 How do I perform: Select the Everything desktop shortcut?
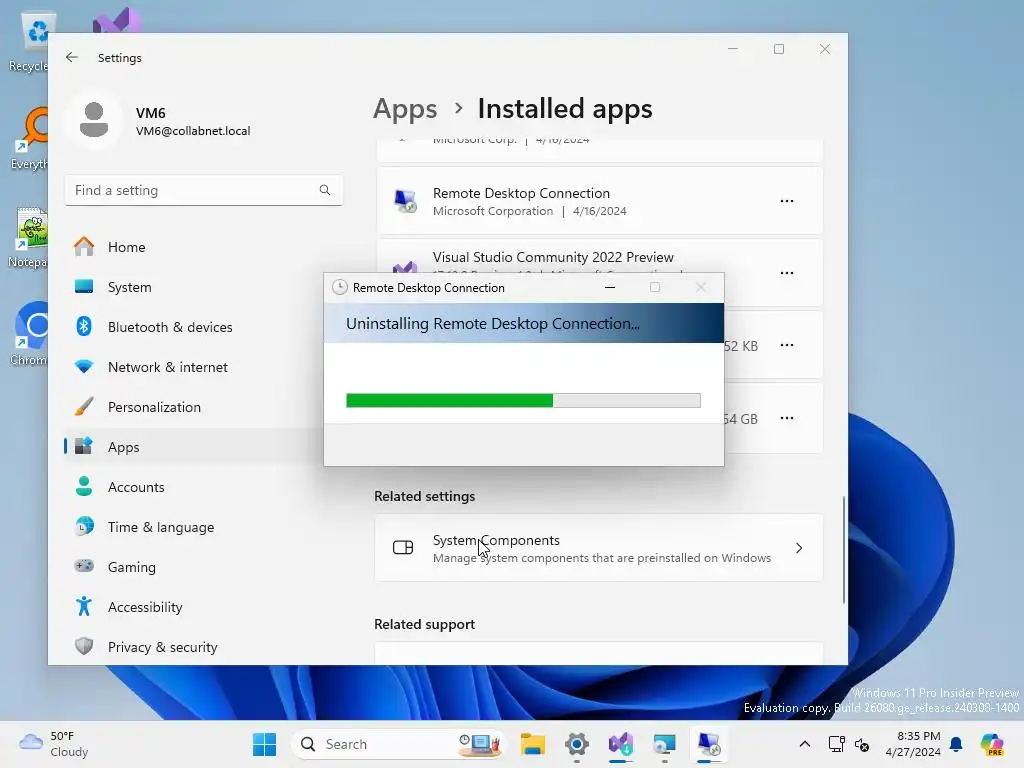[29, 139]
